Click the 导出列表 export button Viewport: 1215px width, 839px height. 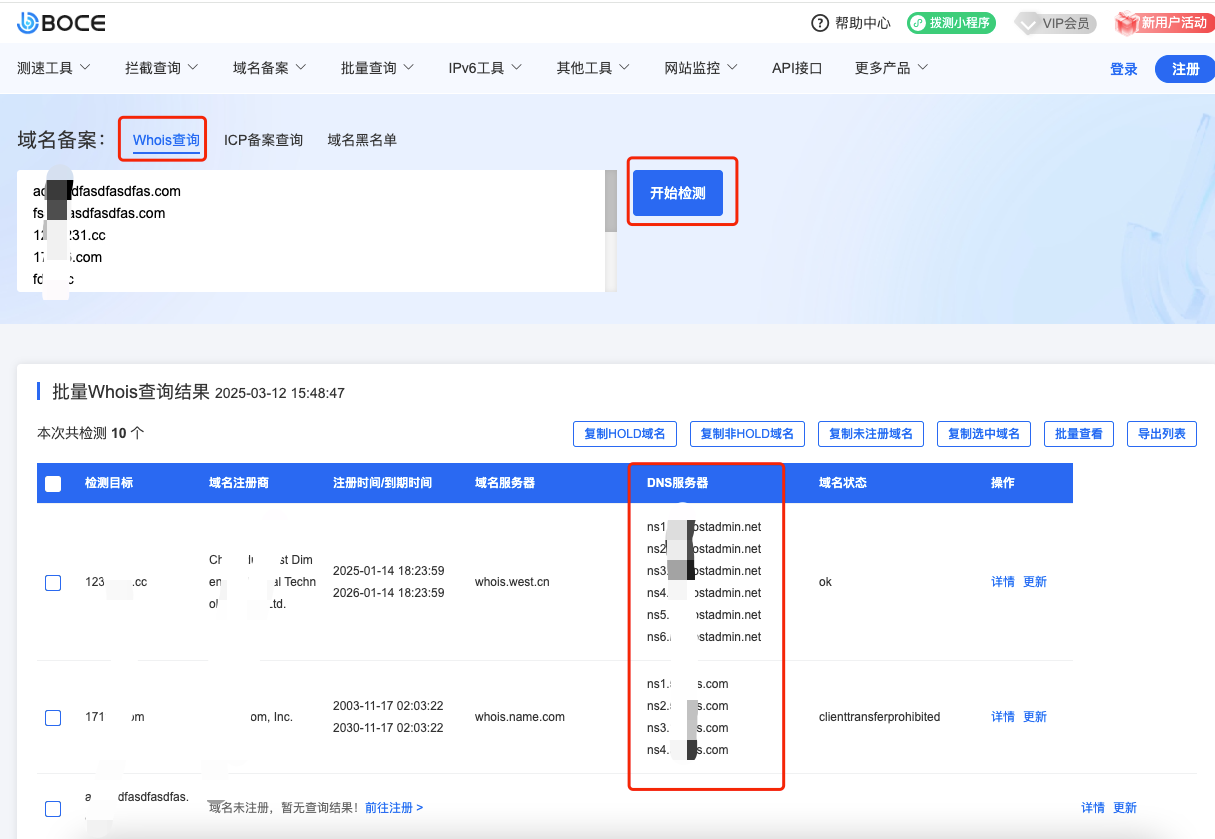pyautogui.click(x=1161, y=434)
